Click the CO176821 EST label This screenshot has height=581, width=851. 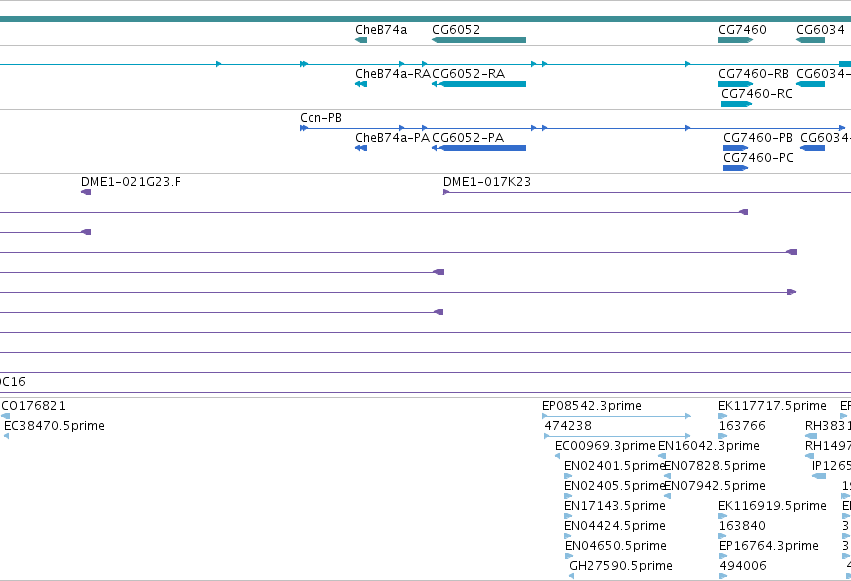pyautogui.click(x=33, y=406)
